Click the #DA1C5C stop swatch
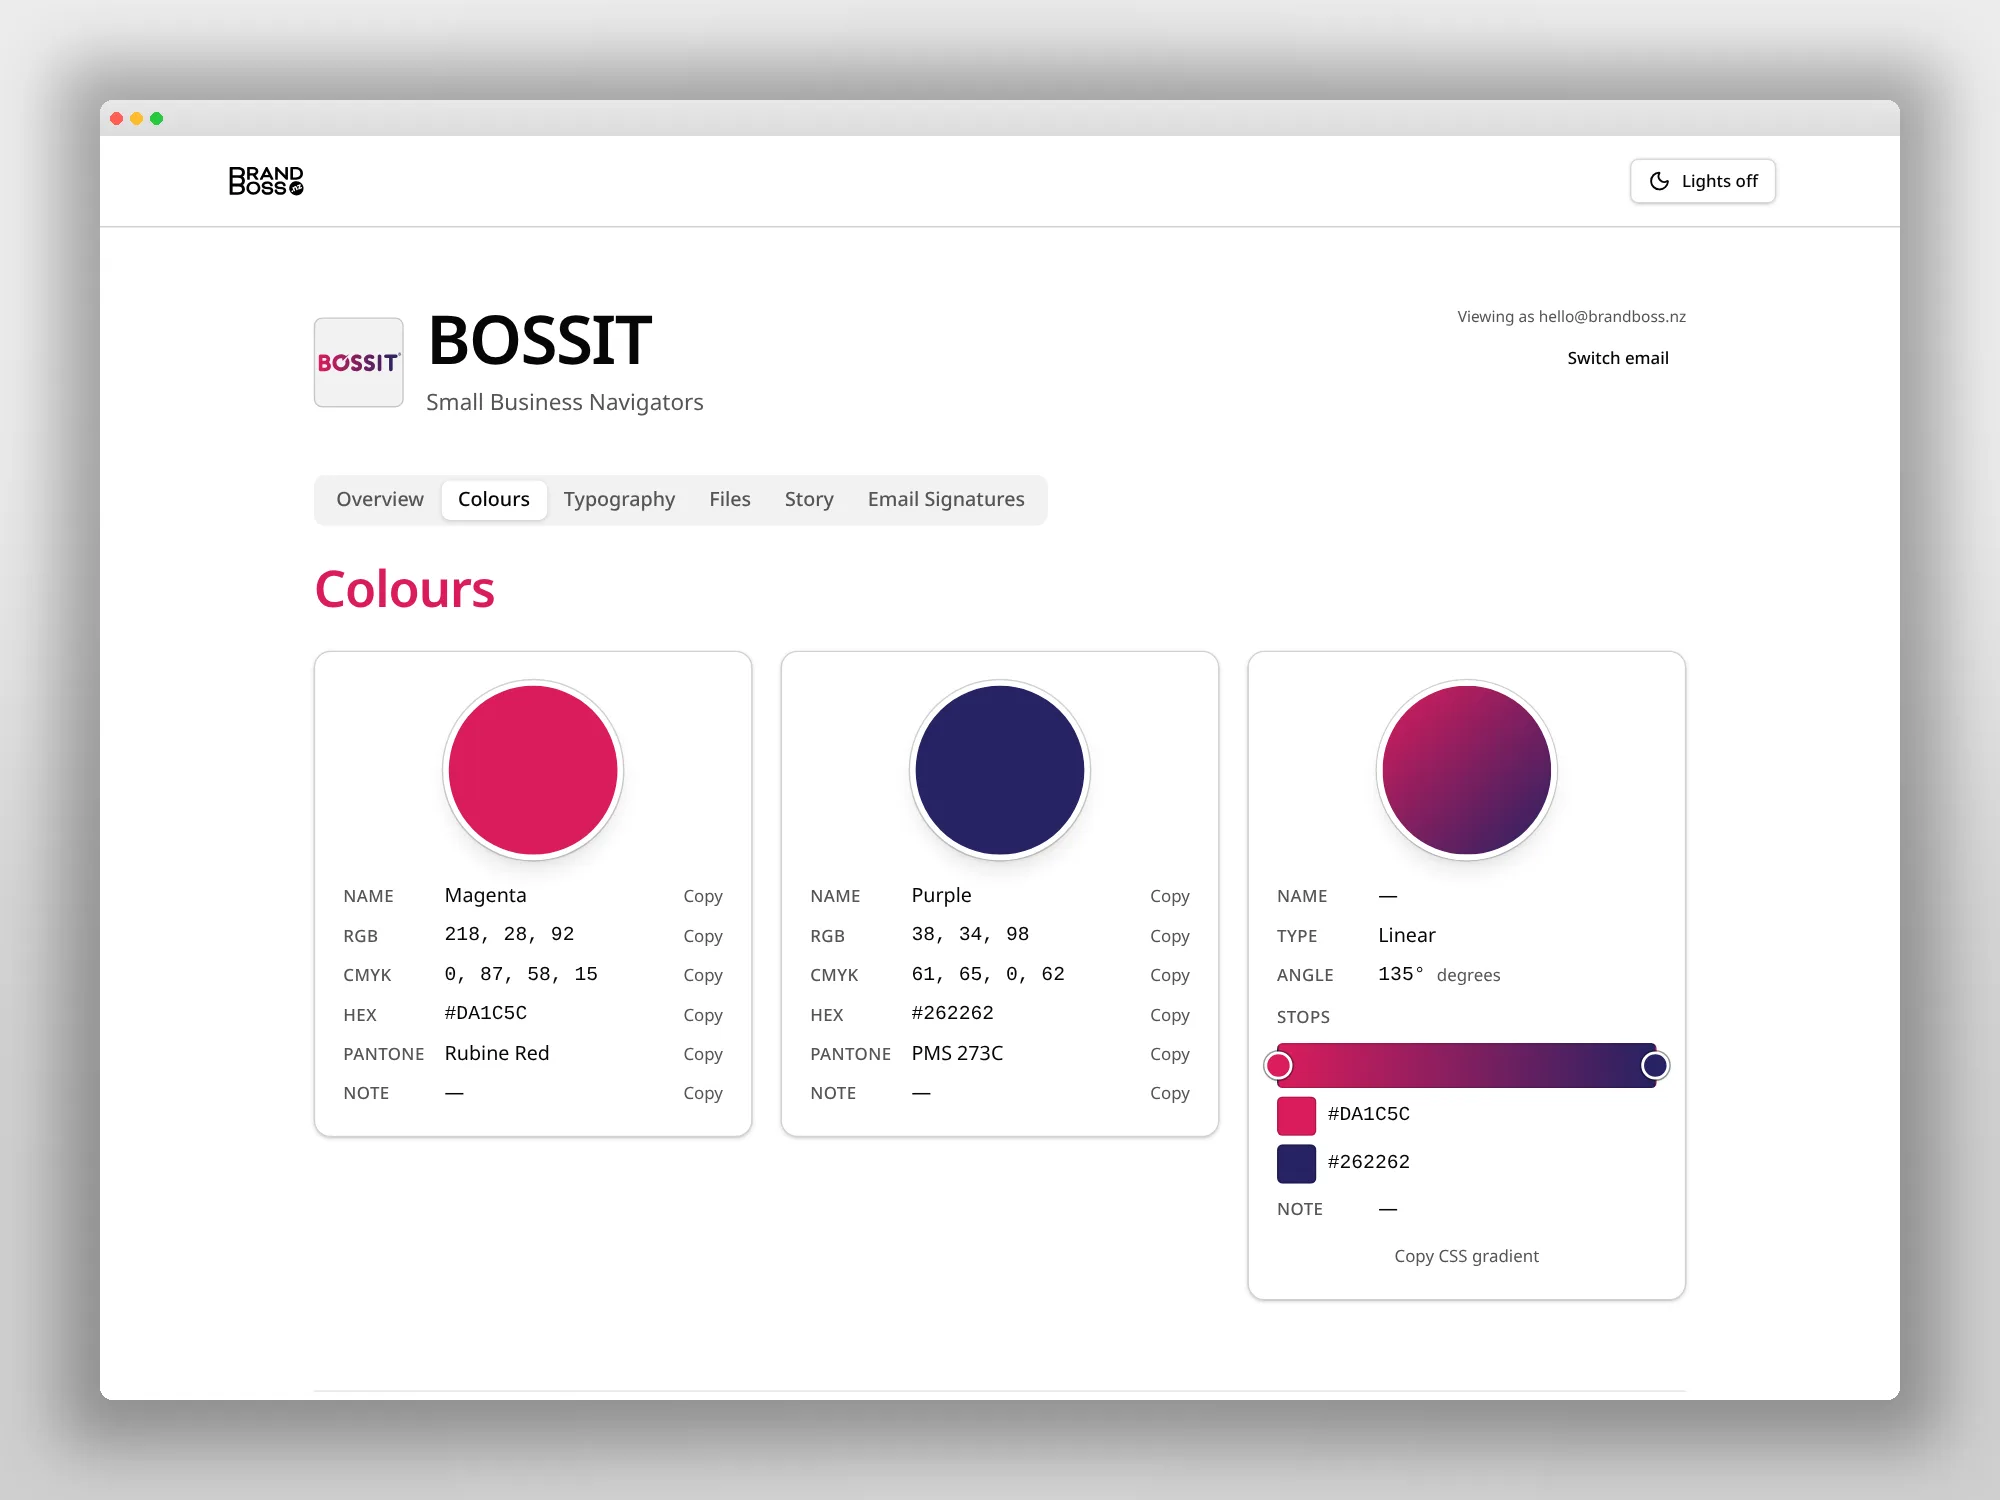Image resolution: width=2000 pixels, height=1500 pixels. click(1296, 1116)
